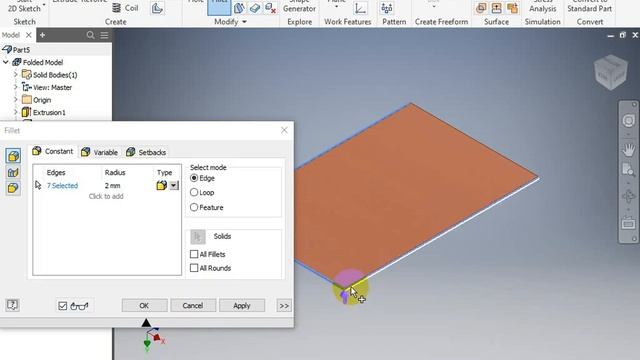Viewport: 640px width, 360px height.
Task: Expand the Solid Bodies(1) node
Action: click(x=16, y=75)
